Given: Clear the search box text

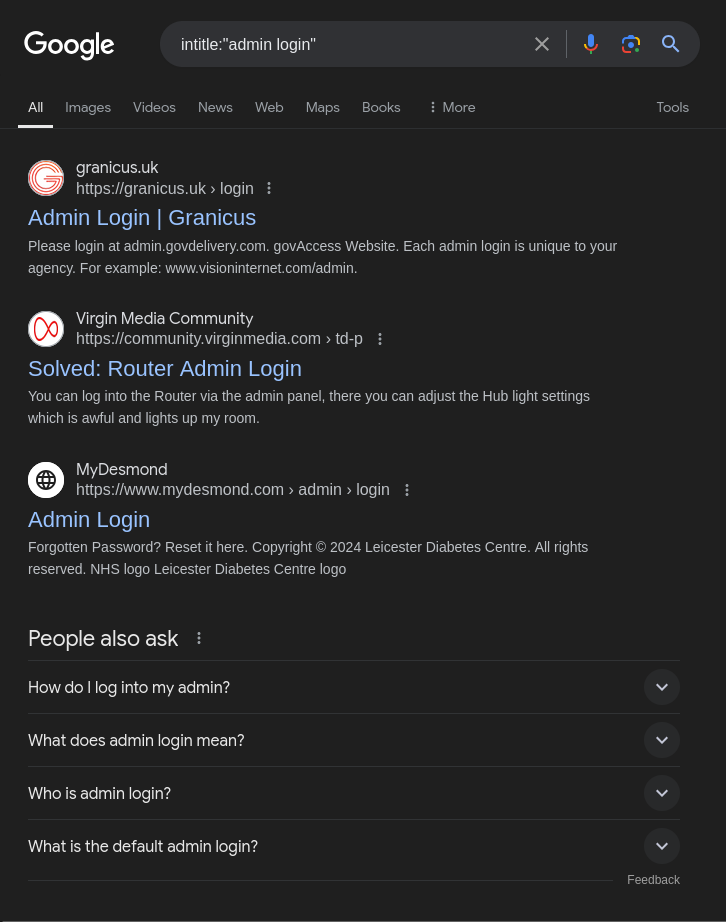Looking at the screenshot, I should click(x=542, y=44).
